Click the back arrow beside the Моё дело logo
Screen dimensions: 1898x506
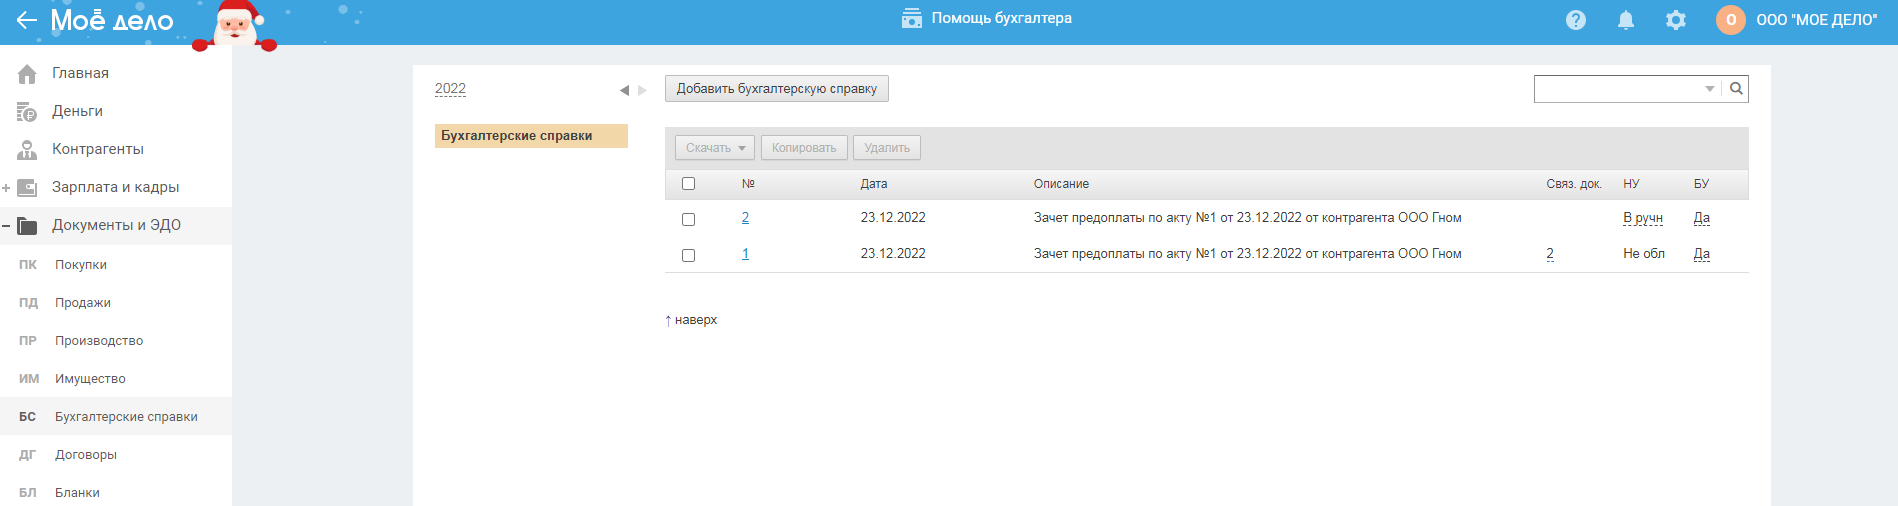point(26,20)
